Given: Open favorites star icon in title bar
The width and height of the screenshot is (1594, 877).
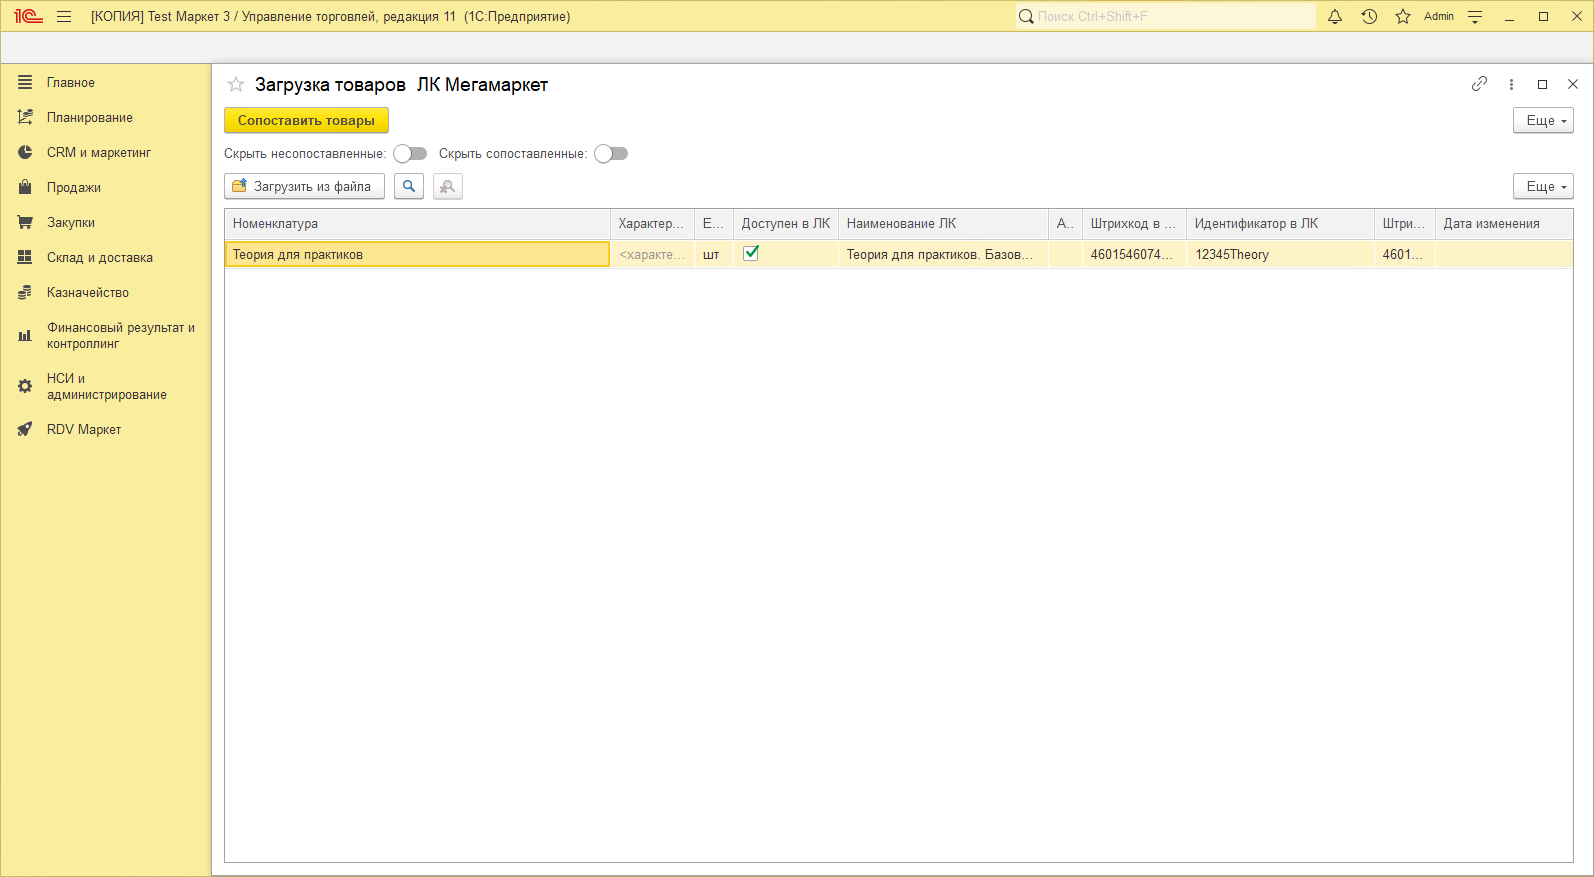Looking at the screenshot, I should click(x=1403, y=16).
